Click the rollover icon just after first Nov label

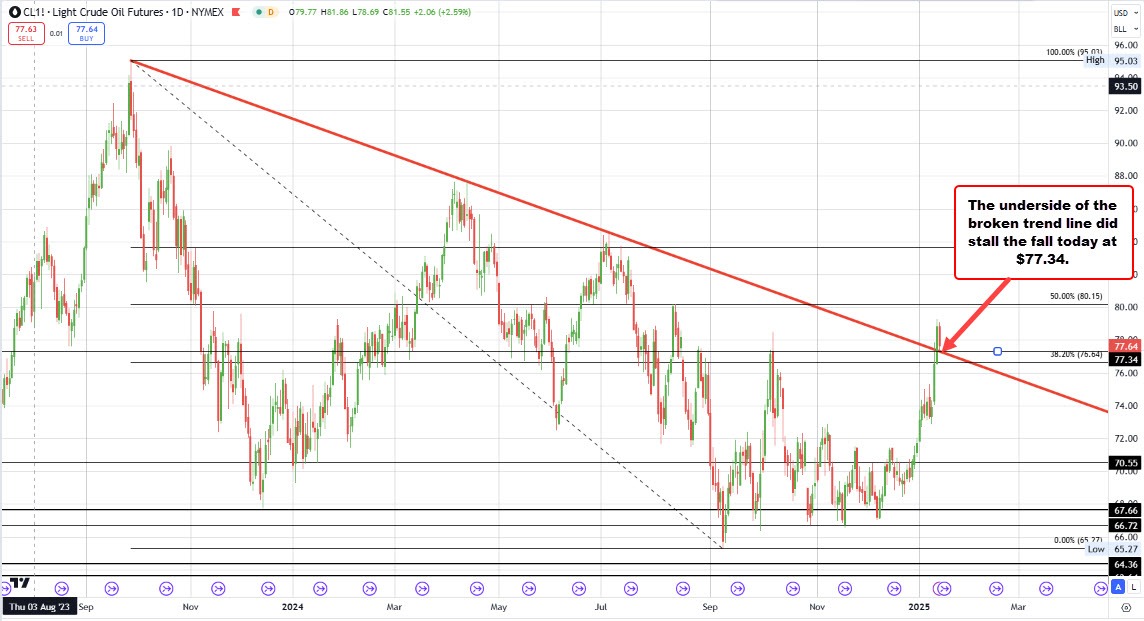217,588
